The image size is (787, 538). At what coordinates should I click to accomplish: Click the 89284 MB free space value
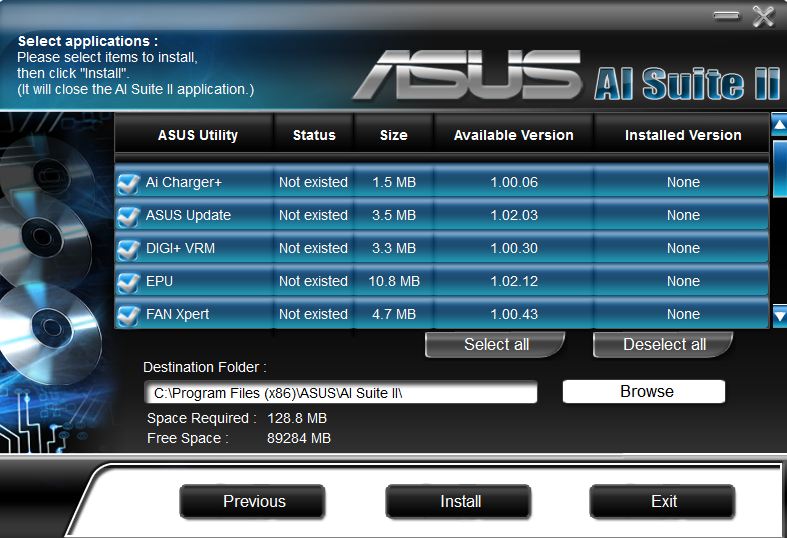[299, 438]
